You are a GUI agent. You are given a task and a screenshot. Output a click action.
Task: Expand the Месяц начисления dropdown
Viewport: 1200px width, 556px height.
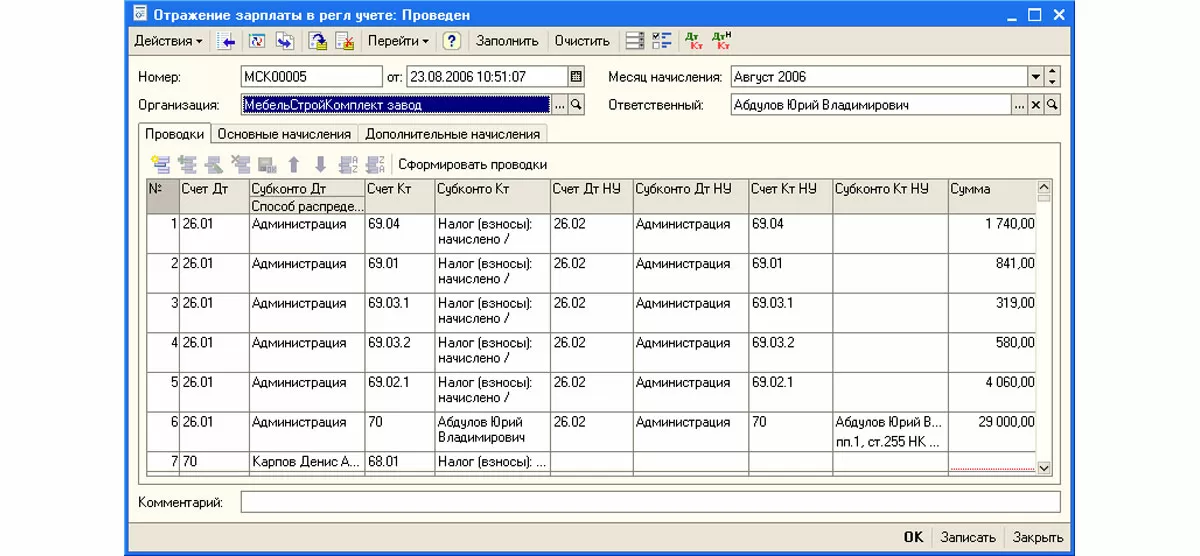(x=1036, y=77)
